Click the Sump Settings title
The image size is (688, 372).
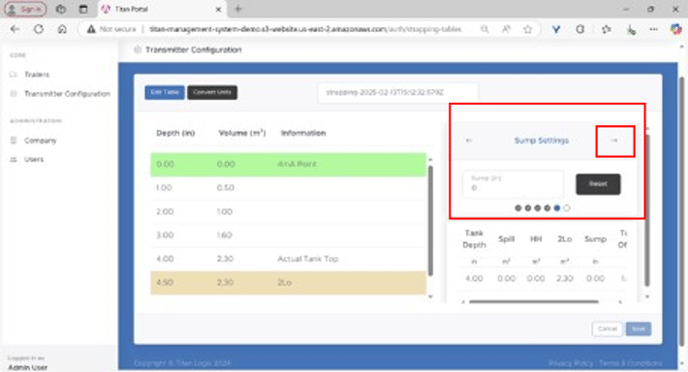point(541,140)
